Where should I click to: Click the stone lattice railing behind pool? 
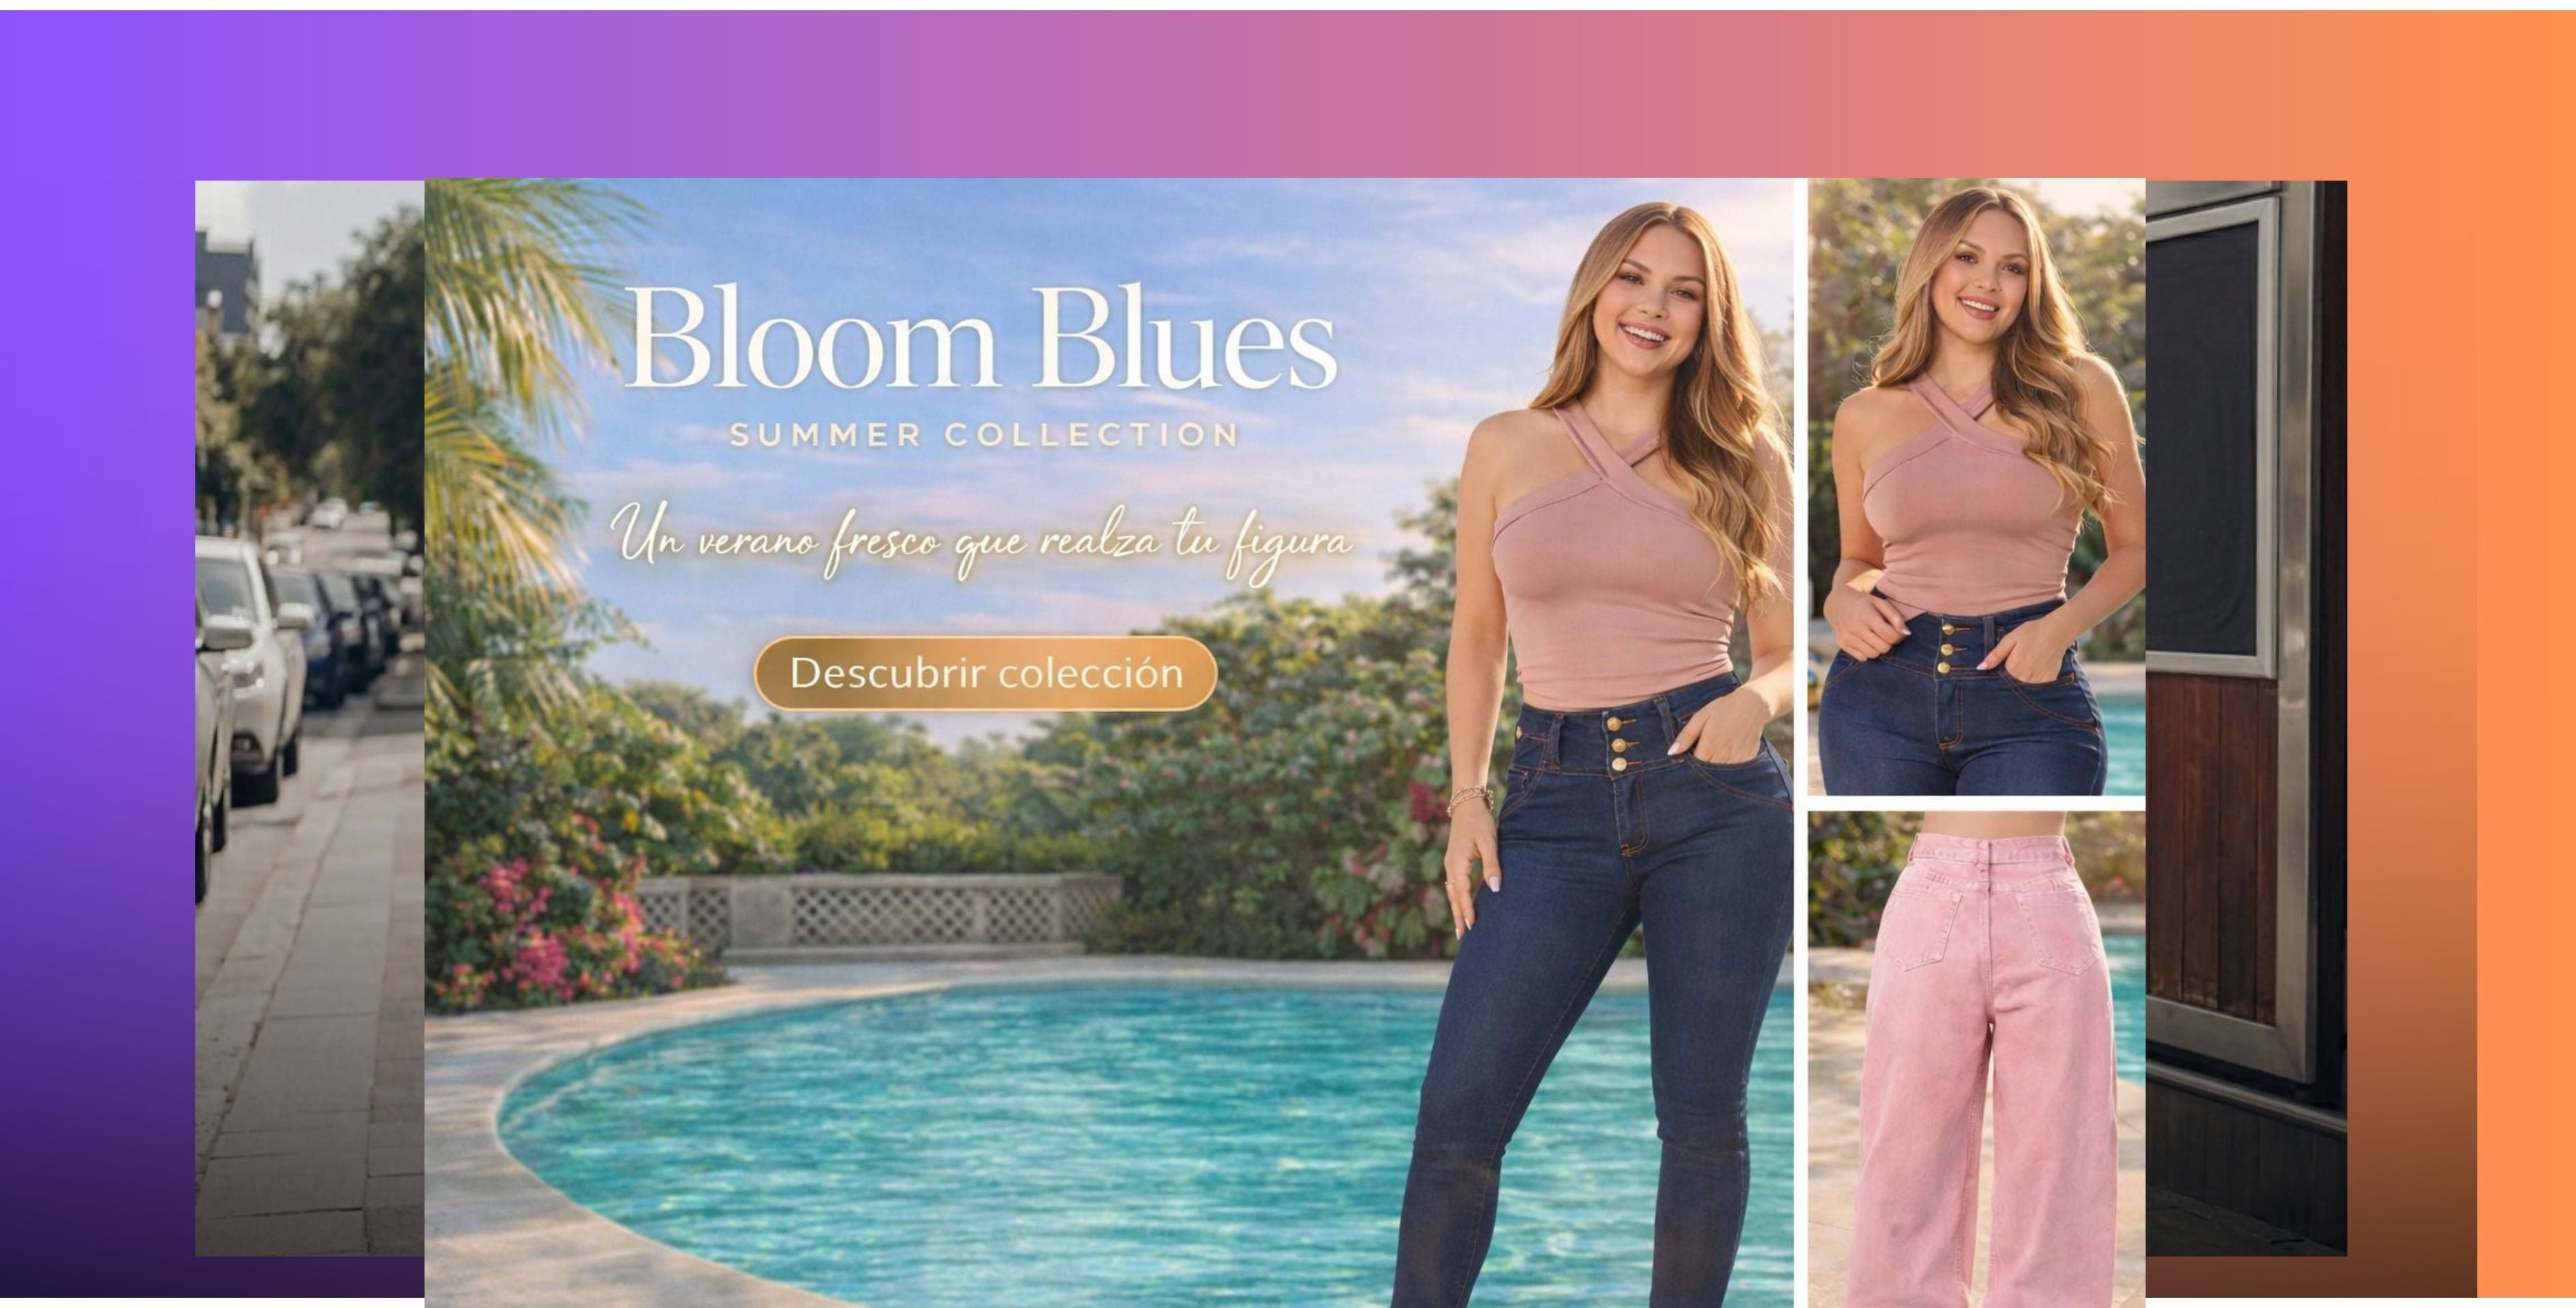pos(880,912)
